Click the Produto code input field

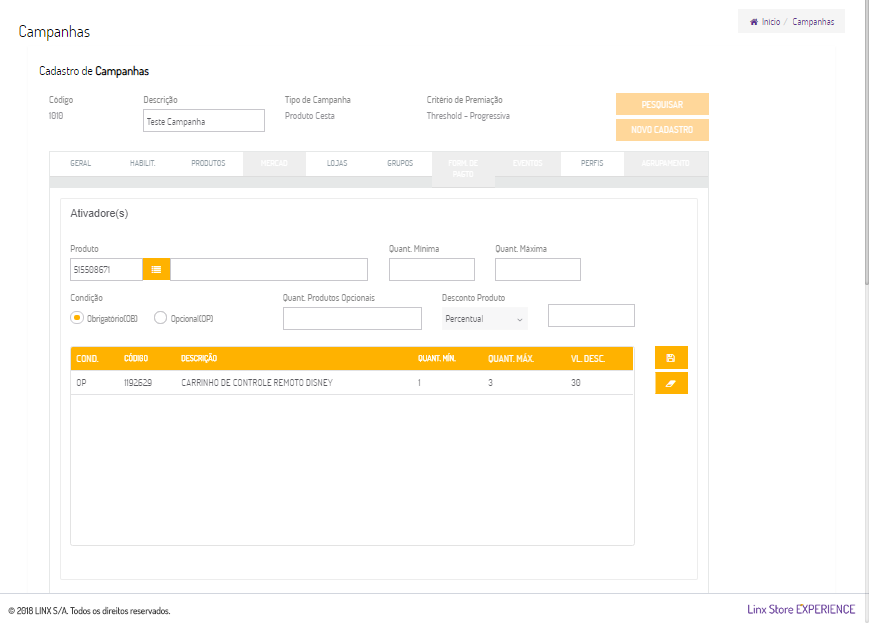coord(106,269)
